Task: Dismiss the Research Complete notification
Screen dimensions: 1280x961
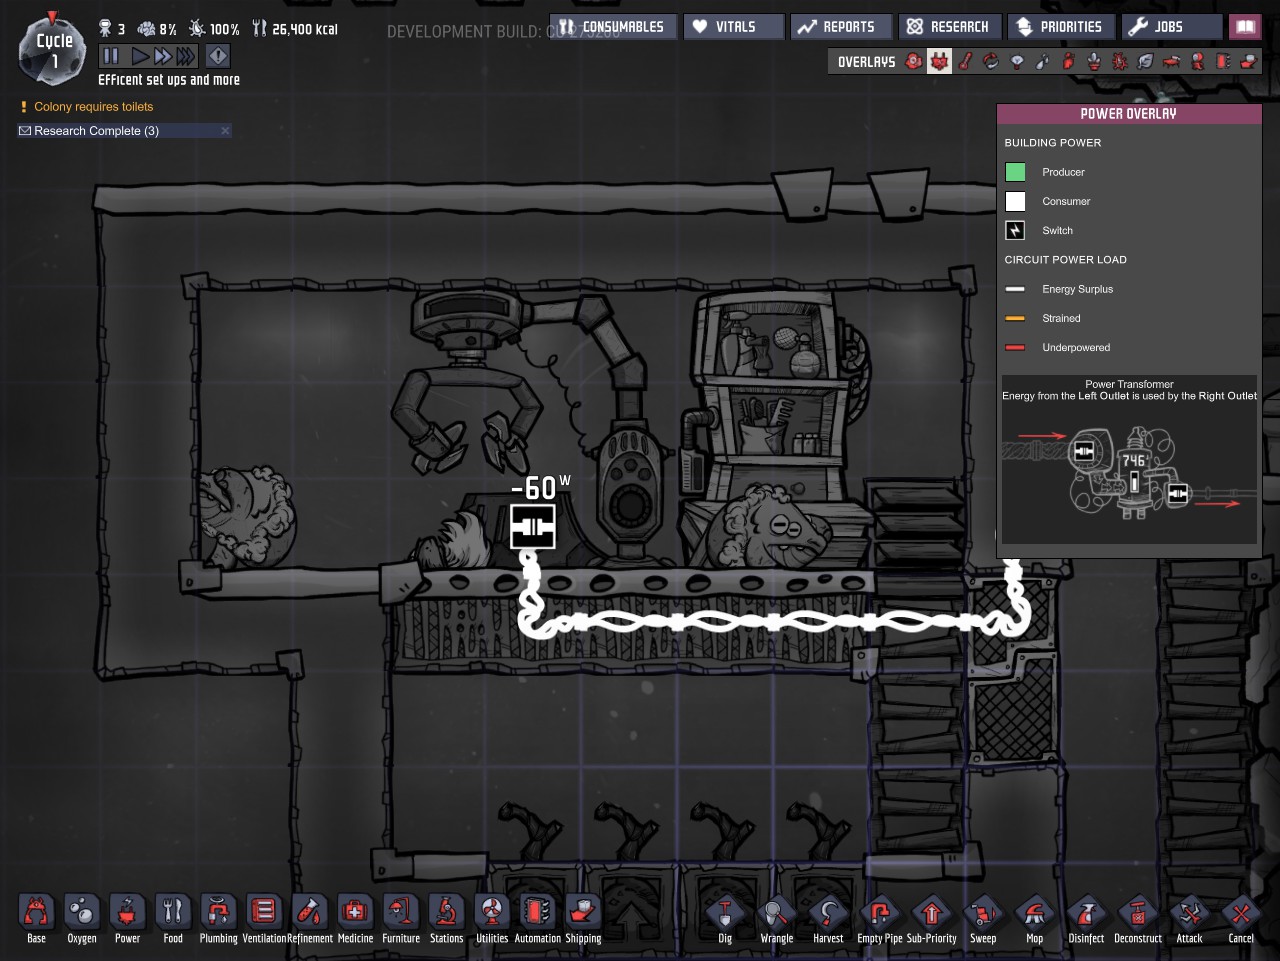Action: (x=225, y=131)
